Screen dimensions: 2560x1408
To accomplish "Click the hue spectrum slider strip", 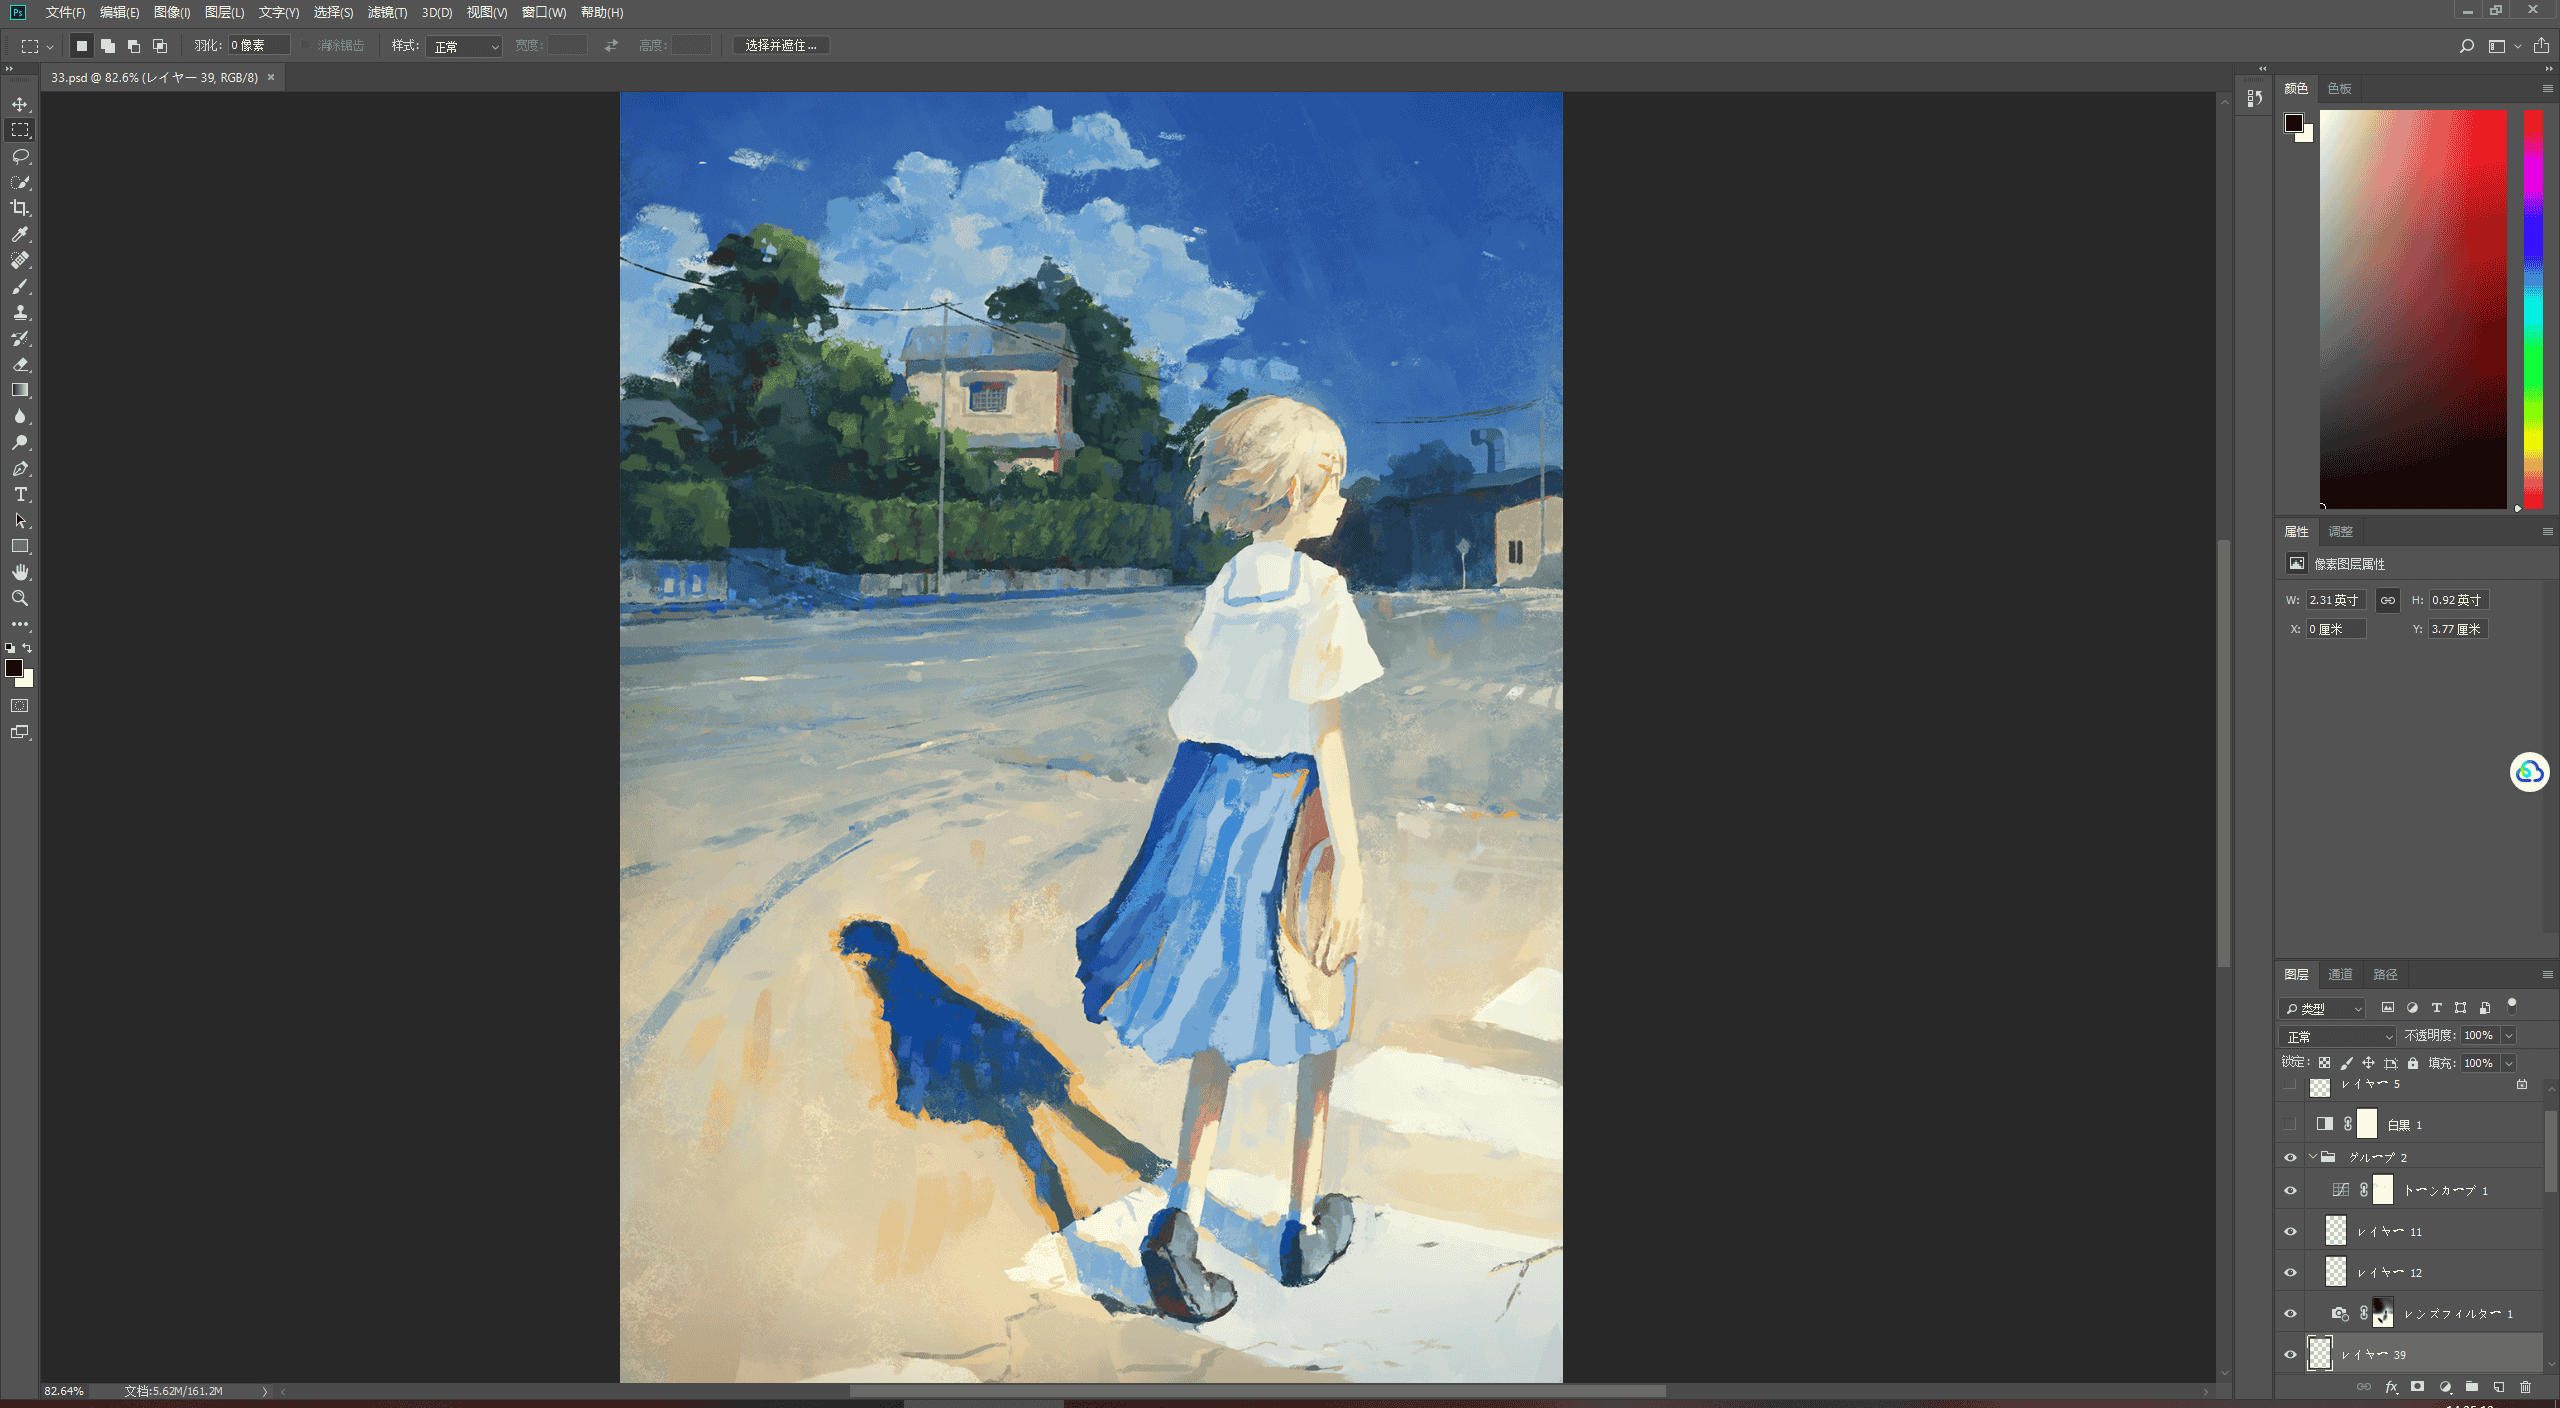I will coord(2533,309).
